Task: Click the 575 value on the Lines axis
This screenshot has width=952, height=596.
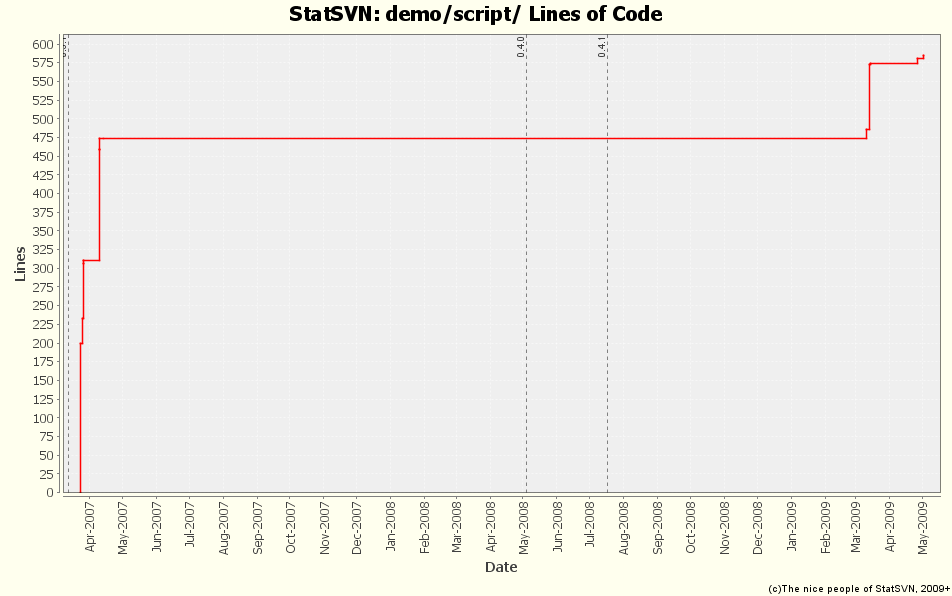Action: coord(43,63)
